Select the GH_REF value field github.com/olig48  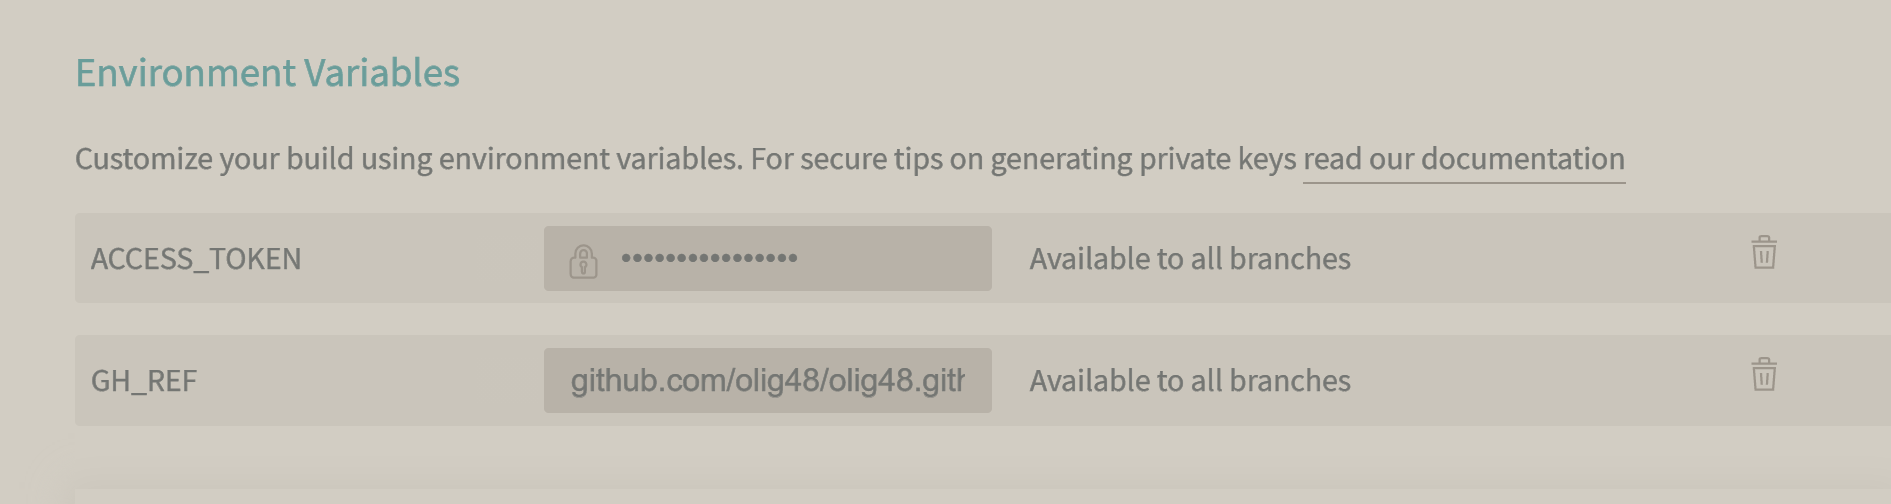coord(768,380)
